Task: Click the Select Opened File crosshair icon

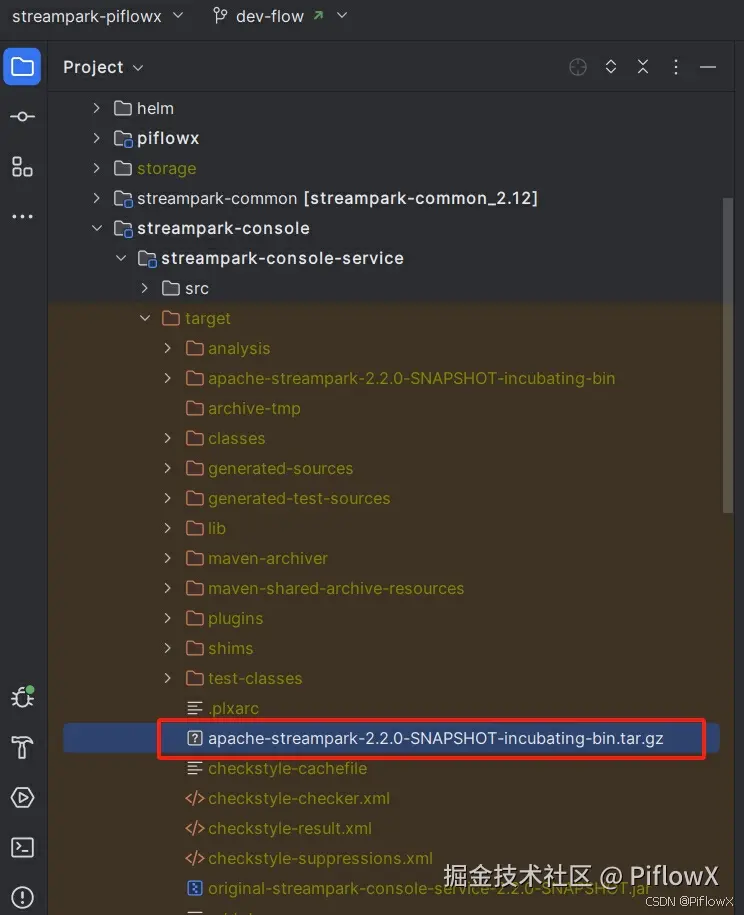Action: pyautogui.click(x=578, y=67)
